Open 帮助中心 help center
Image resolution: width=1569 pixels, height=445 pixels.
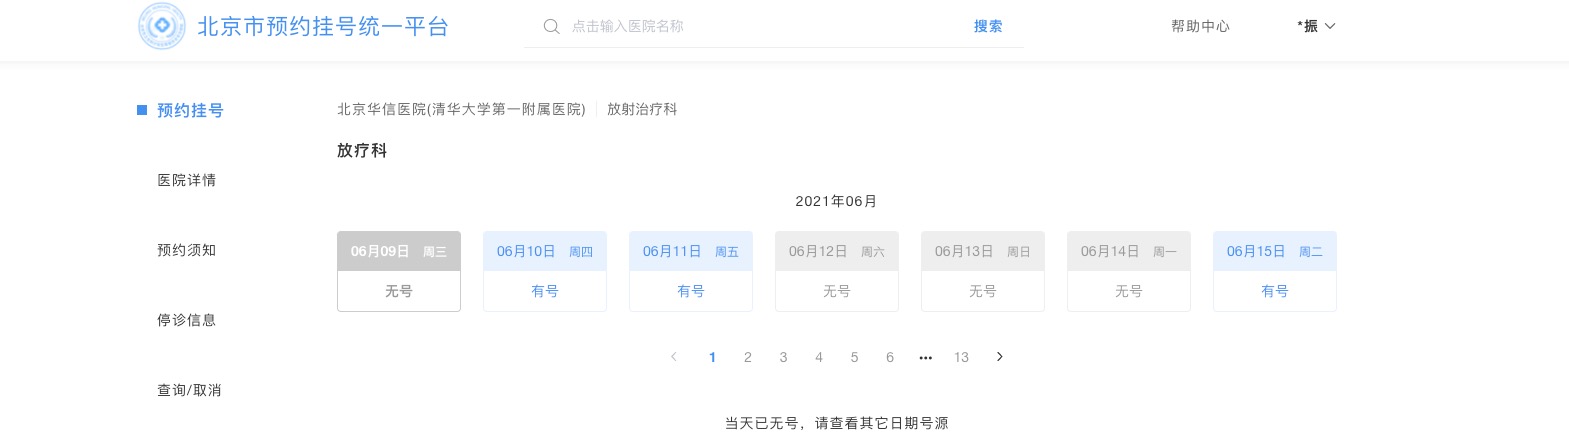pyautogui.click(x=1201, y=27)
